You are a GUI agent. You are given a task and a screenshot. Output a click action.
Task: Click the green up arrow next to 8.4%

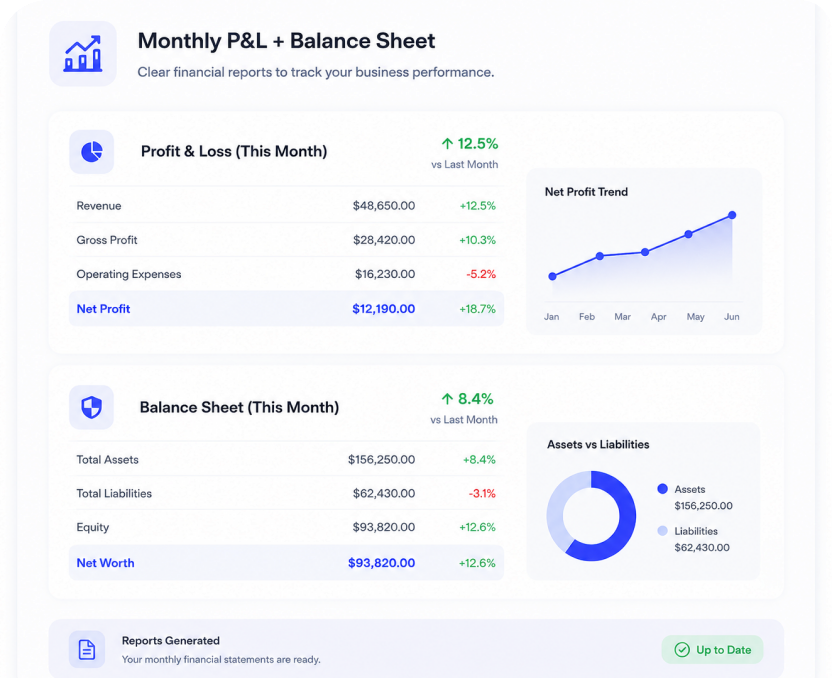pyautogui.click(x=447, y=399)
